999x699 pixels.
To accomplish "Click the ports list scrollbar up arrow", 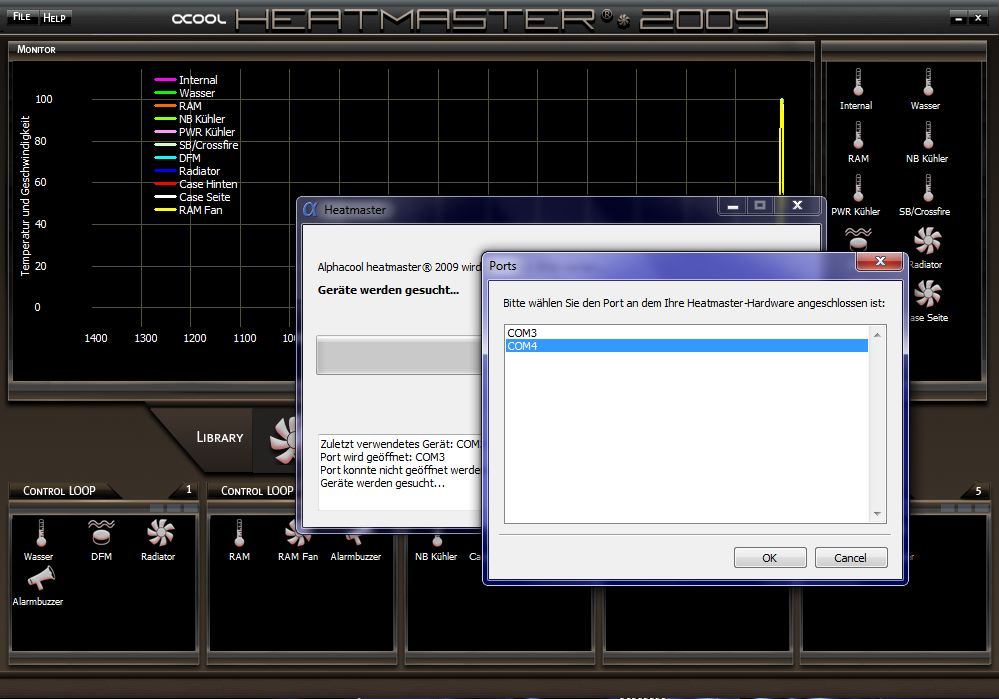I will pyautogui.click(x=877, y=335).
